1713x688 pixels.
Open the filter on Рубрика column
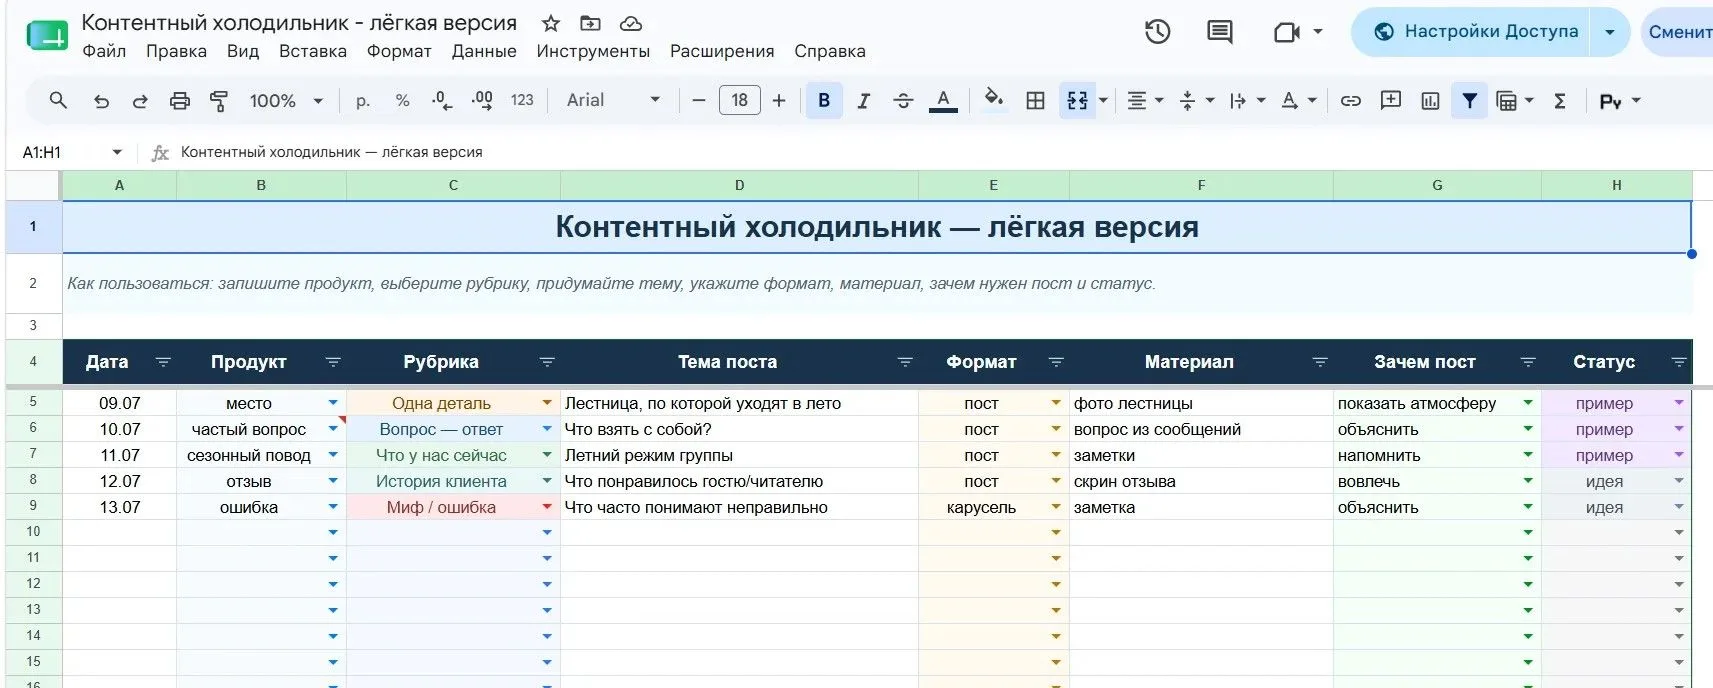point(547,362)
